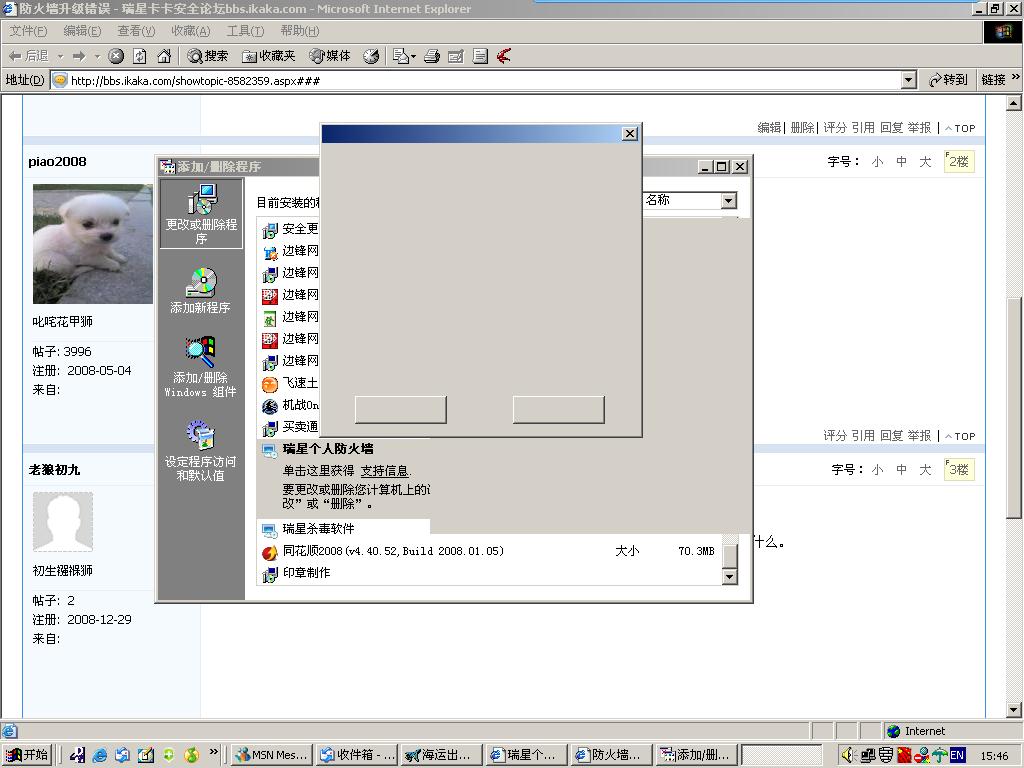Click the address bar page icon
Image resolution: width=1024 pixels, height=768 pixels.
coord(60,80)
